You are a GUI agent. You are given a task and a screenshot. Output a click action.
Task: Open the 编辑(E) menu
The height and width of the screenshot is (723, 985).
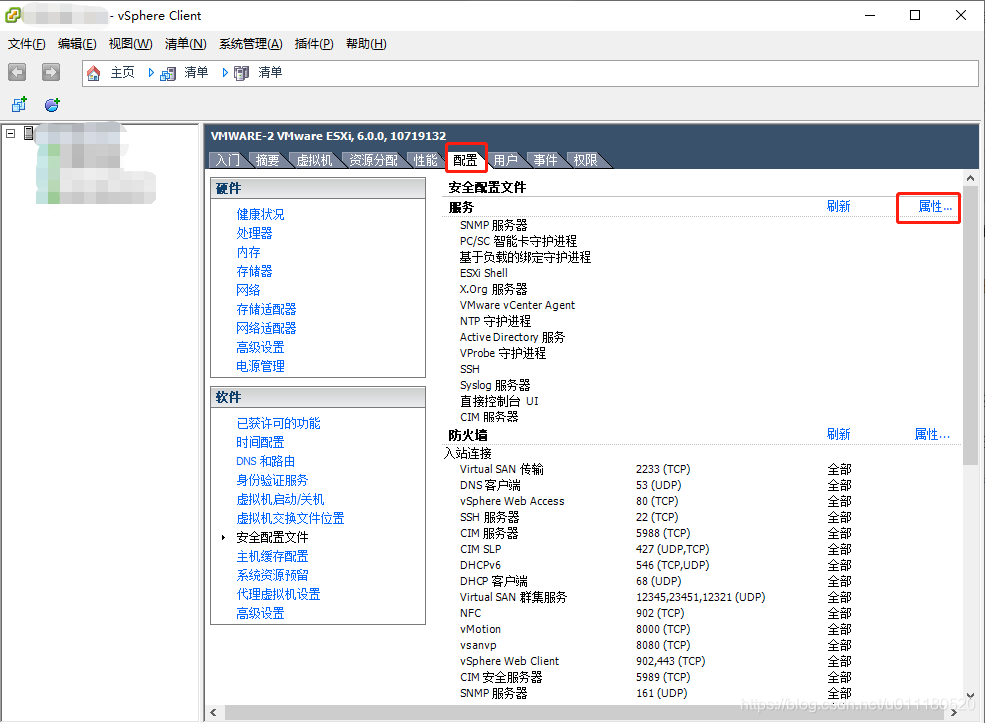[77, 44]
